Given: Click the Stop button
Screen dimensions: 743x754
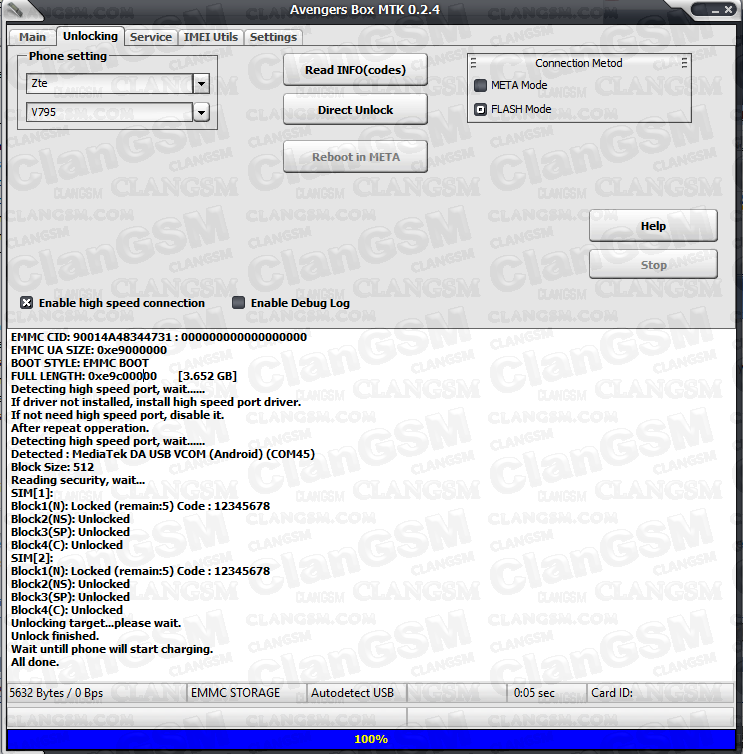Looking at the screenshot, I should click(653, 264).
